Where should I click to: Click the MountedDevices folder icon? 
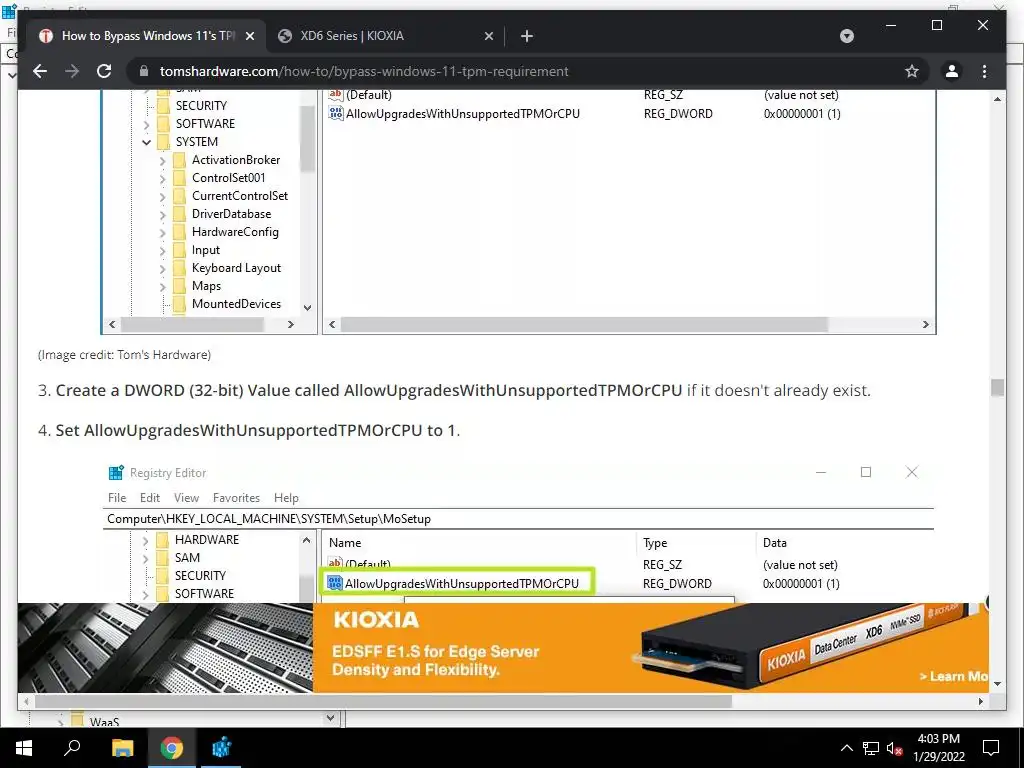pos(180,304)
